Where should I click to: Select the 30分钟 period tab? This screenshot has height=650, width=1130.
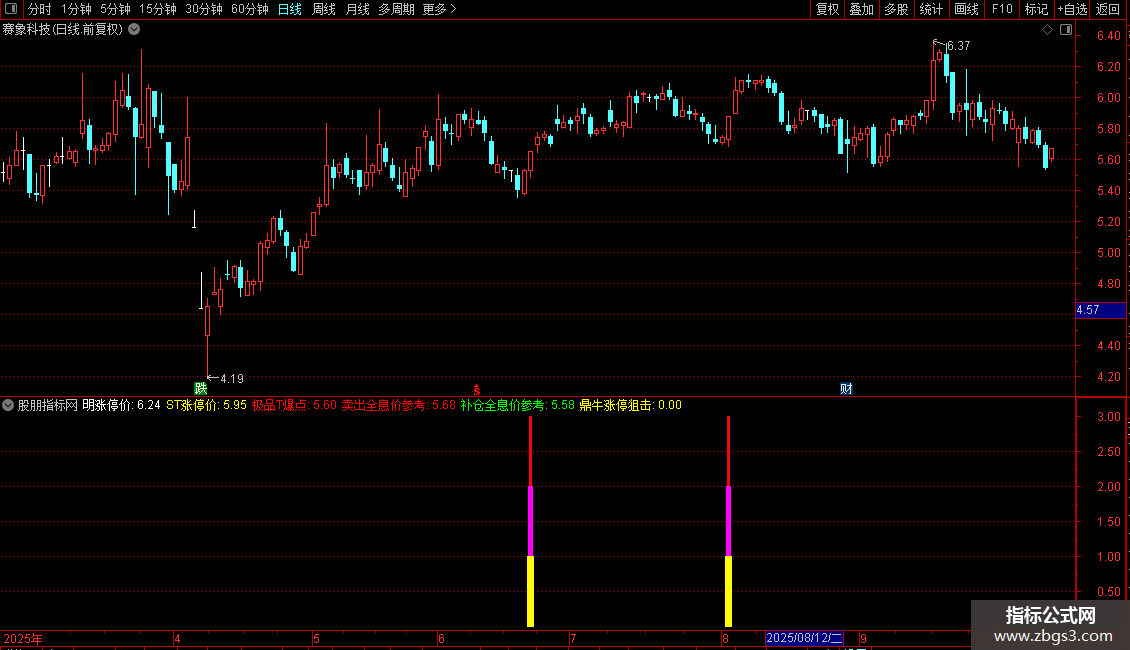click(203, 9)
